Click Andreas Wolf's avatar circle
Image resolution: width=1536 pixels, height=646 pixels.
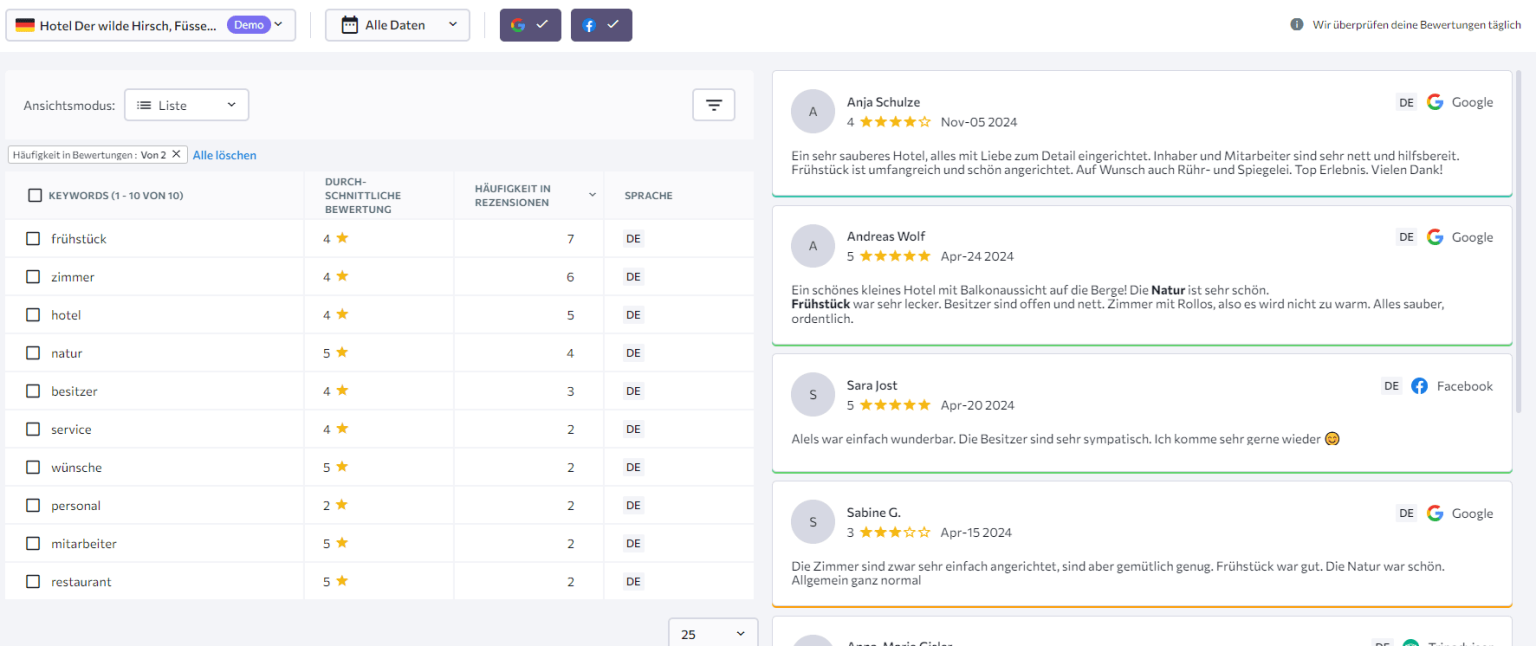[x=812, y=246]
